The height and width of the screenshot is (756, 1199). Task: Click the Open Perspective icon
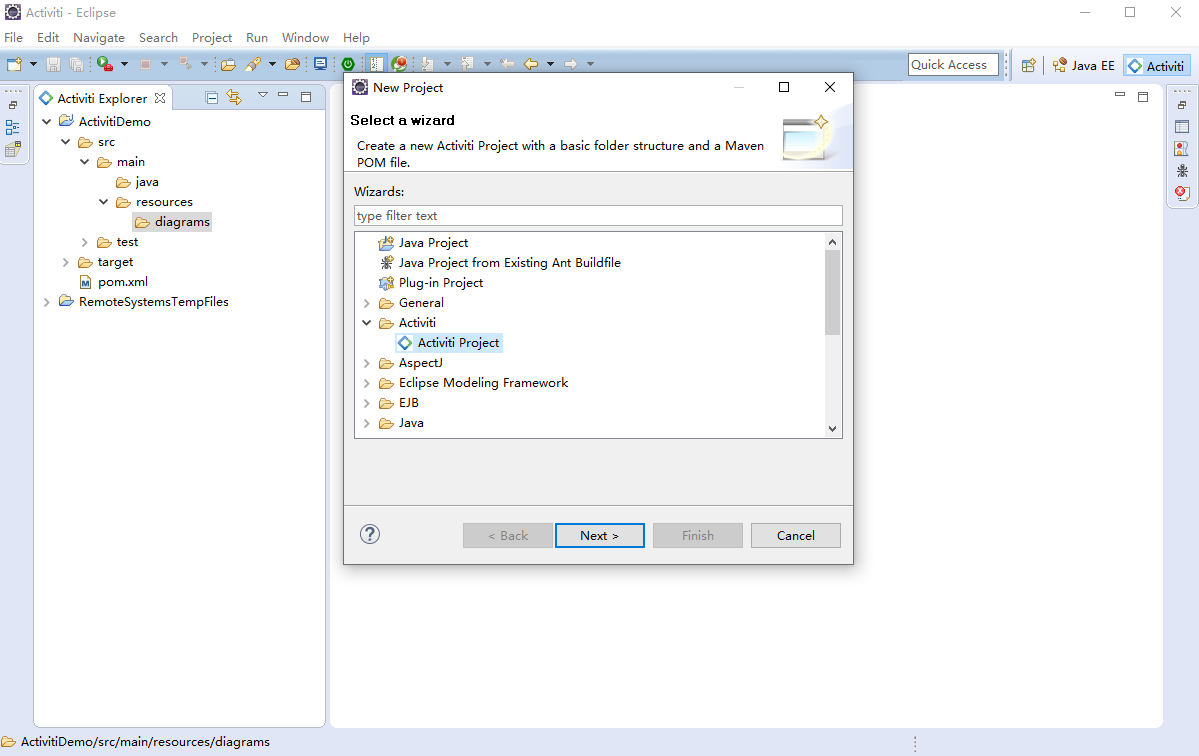click(x=1028, y=66)
